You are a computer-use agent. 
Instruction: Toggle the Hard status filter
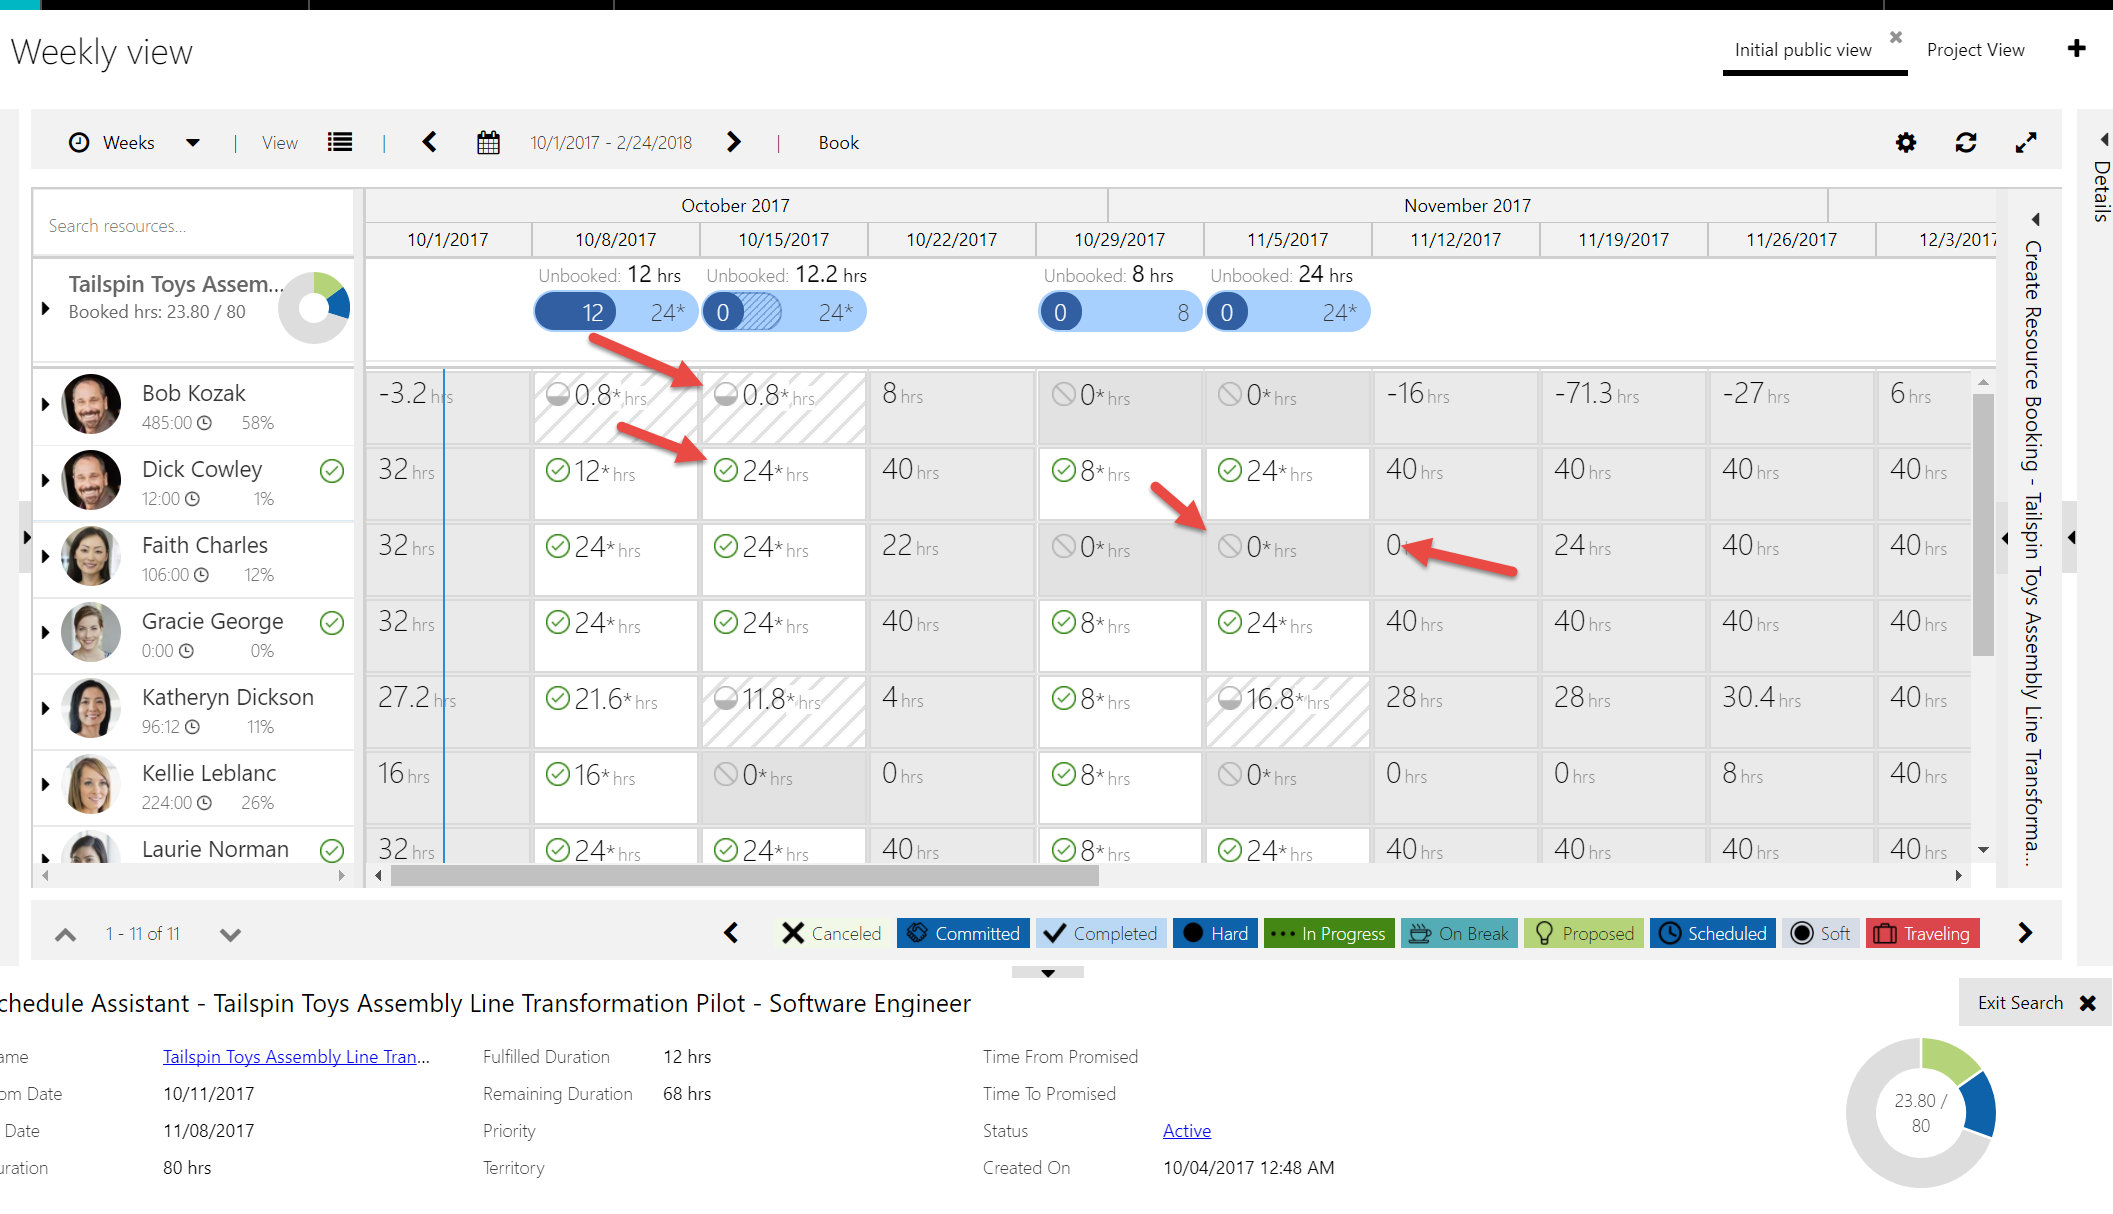coord(1215,933)
